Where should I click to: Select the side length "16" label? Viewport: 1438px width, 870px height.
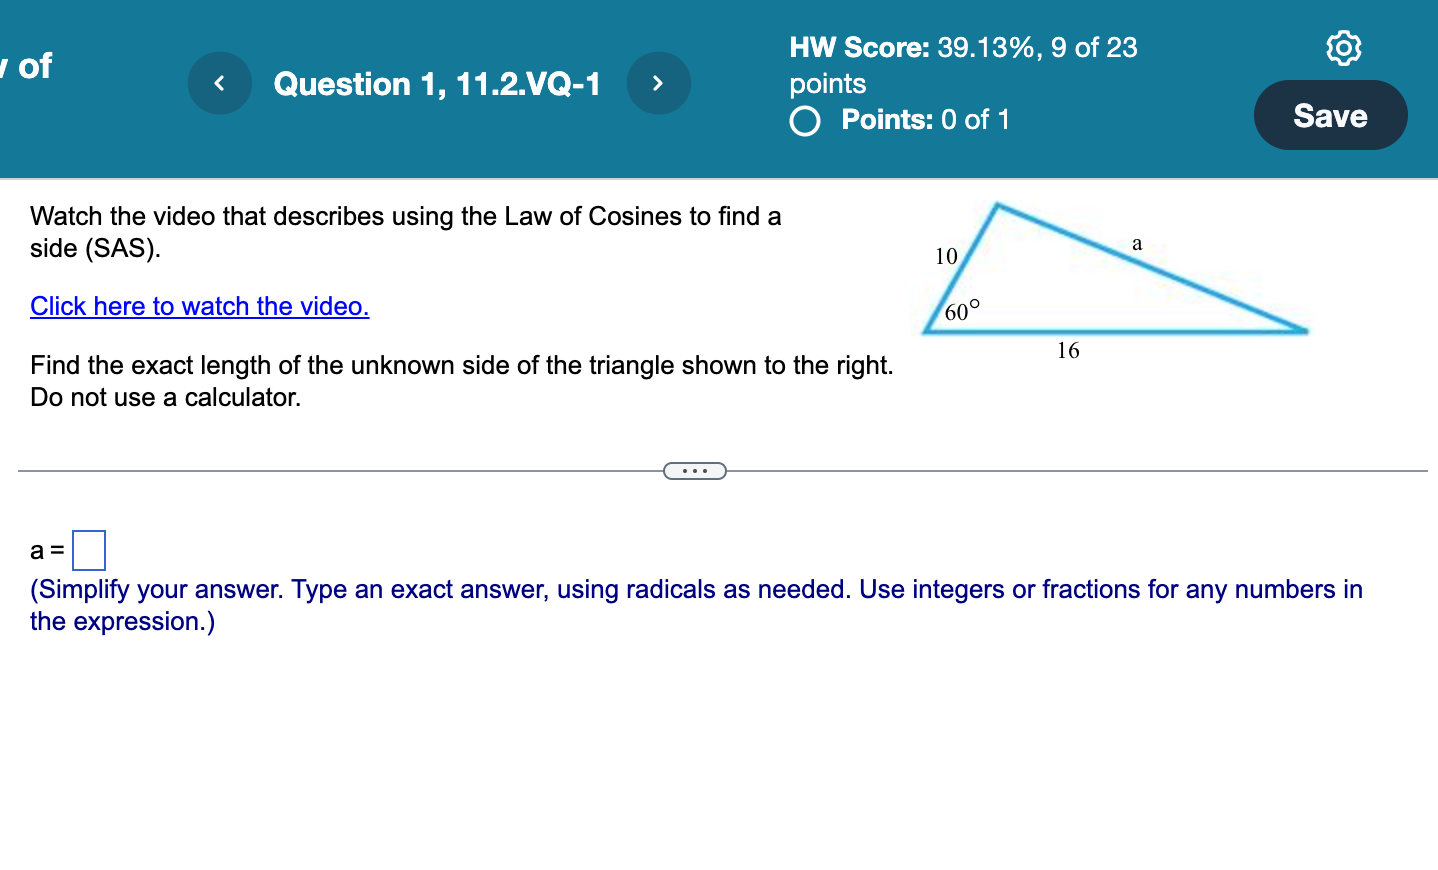1068,350
